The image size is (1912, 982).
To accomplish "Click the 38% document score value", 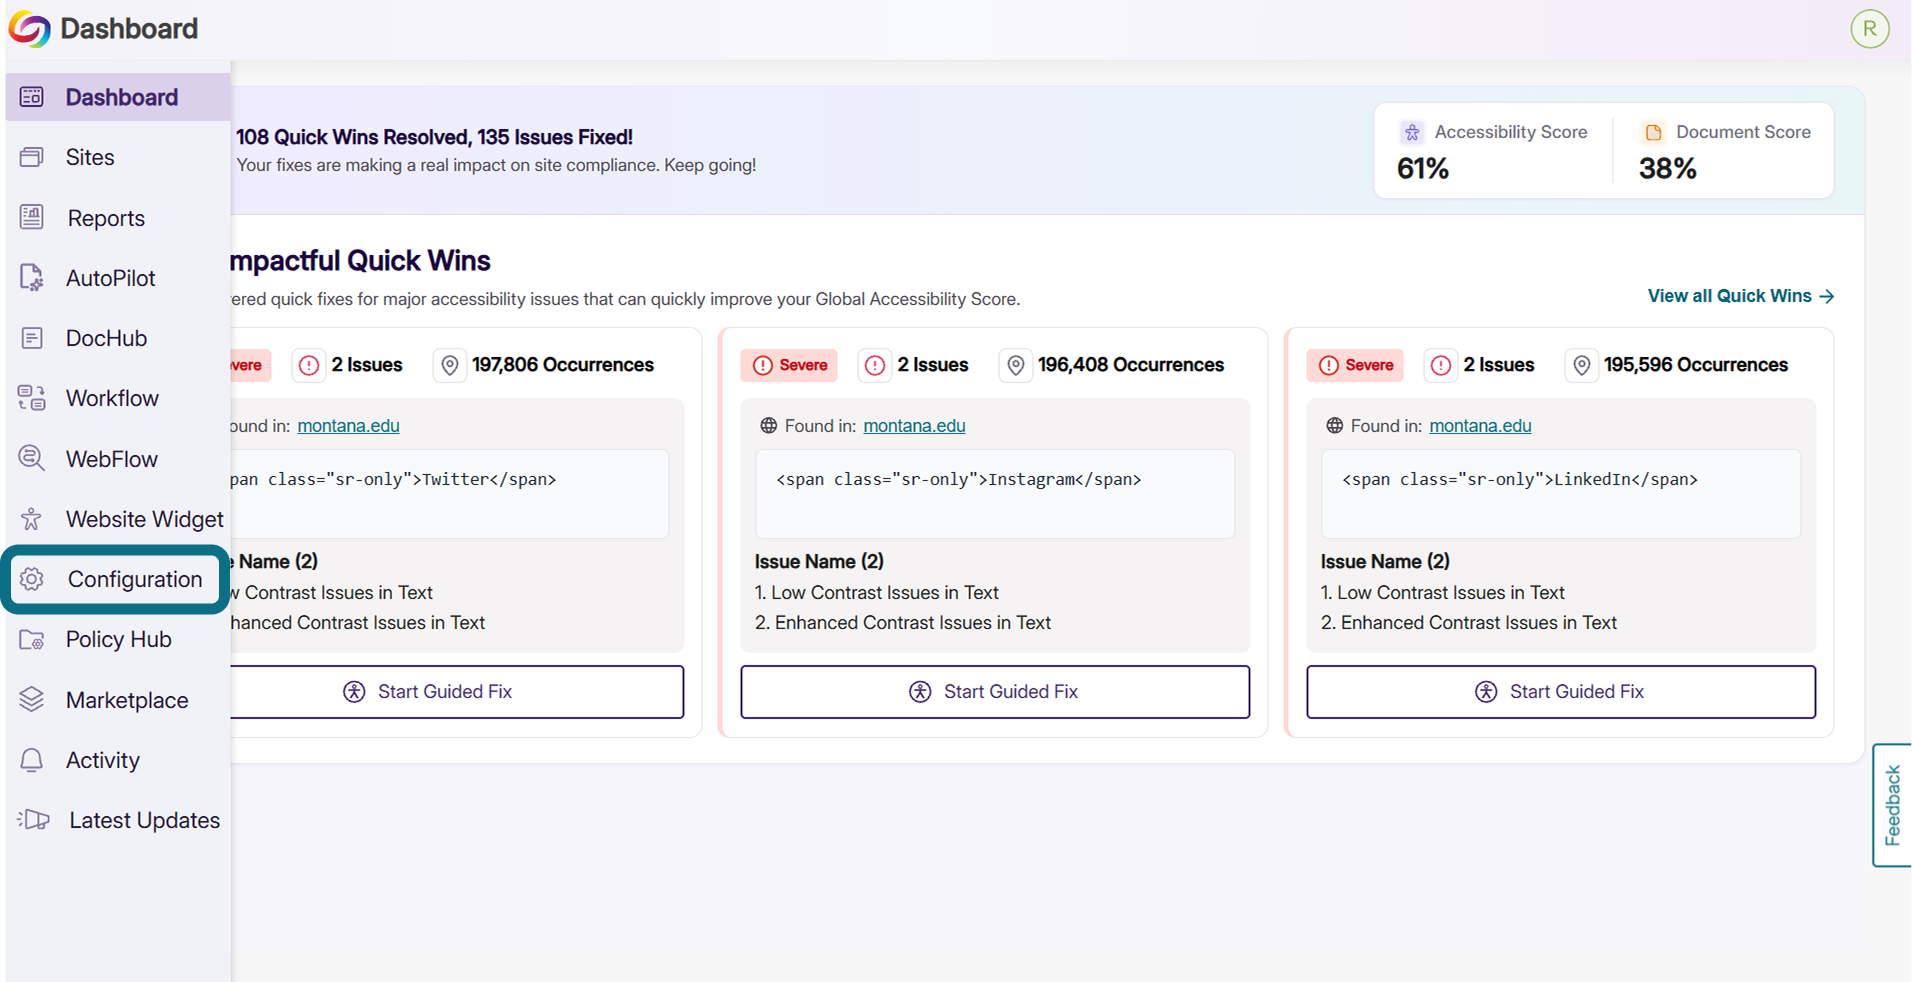I will (1667, 169).
